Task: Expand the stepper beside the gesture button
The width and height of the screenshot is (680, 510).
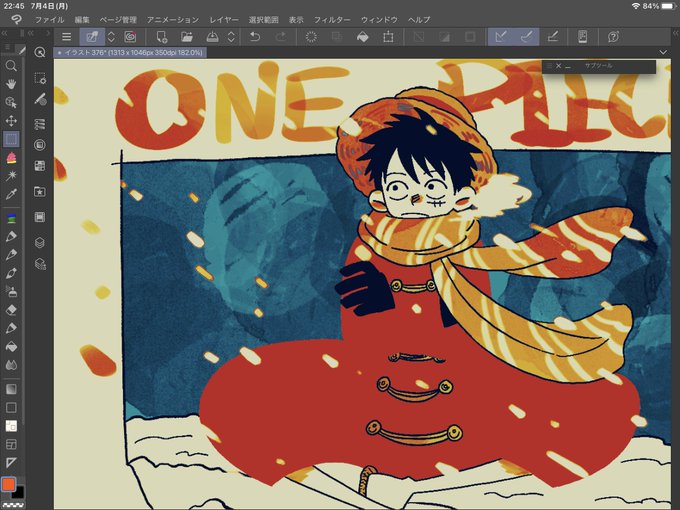Action: pos(111,37)
